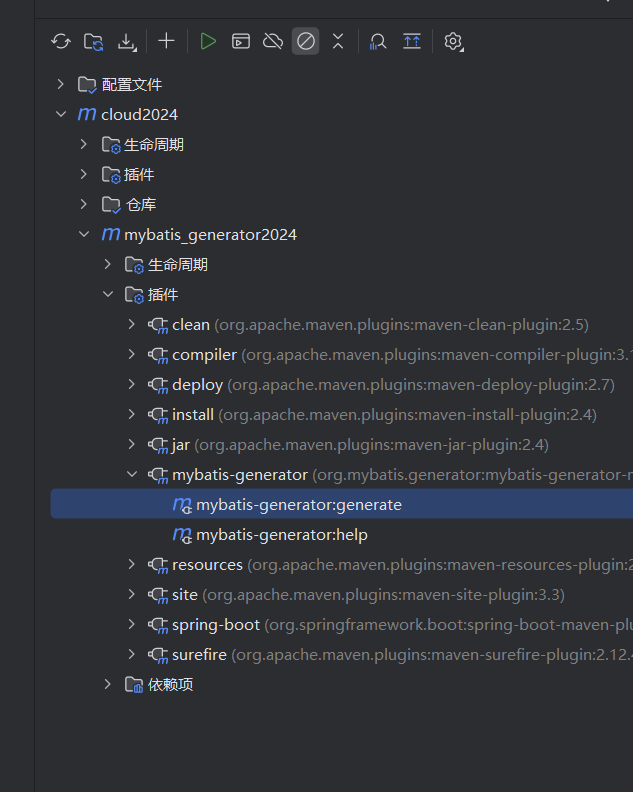Select the 配置文件 folder label
Image resolution: width=633 pixels, height=792 pixels.
132,84
